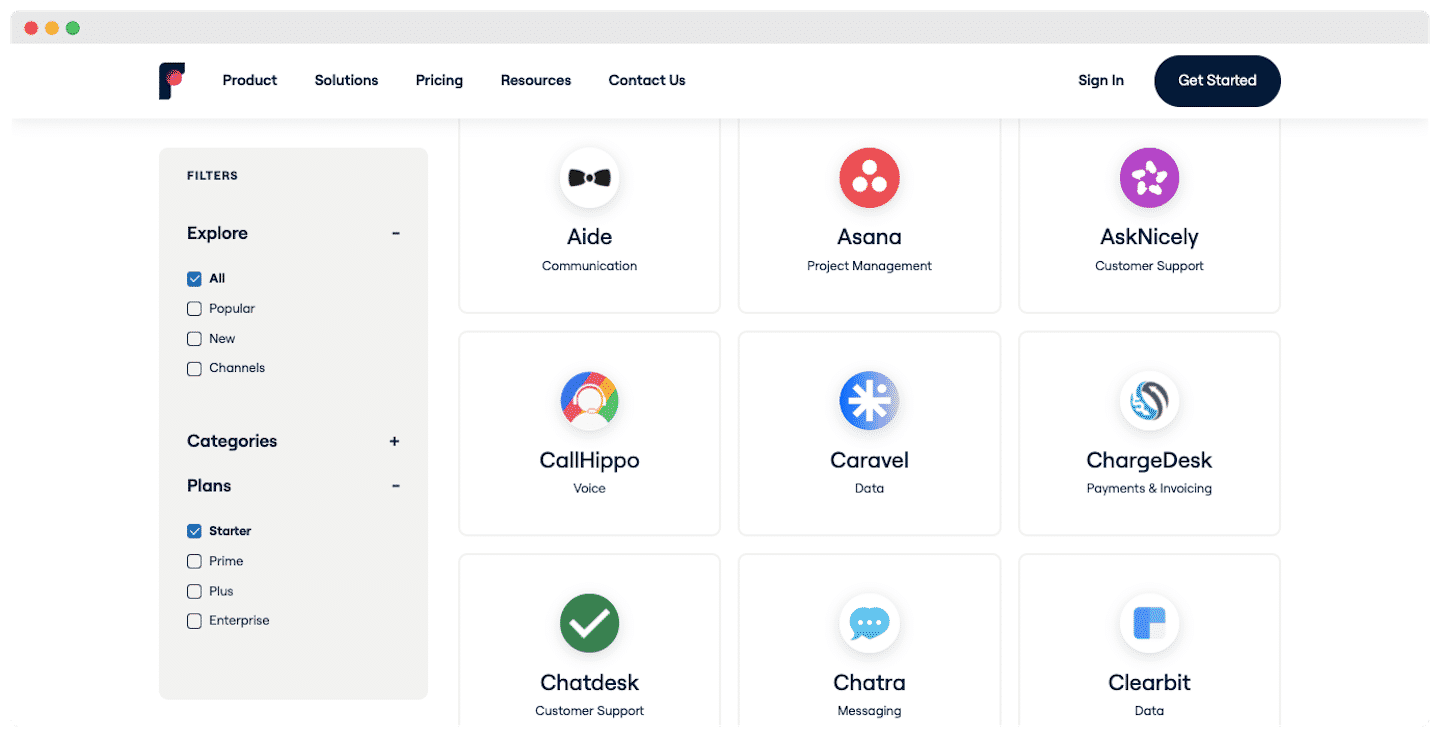Open the Solutions menu
Image resolution: width=1440 pixels, height=737 pixels.
[x=346, y=80]
